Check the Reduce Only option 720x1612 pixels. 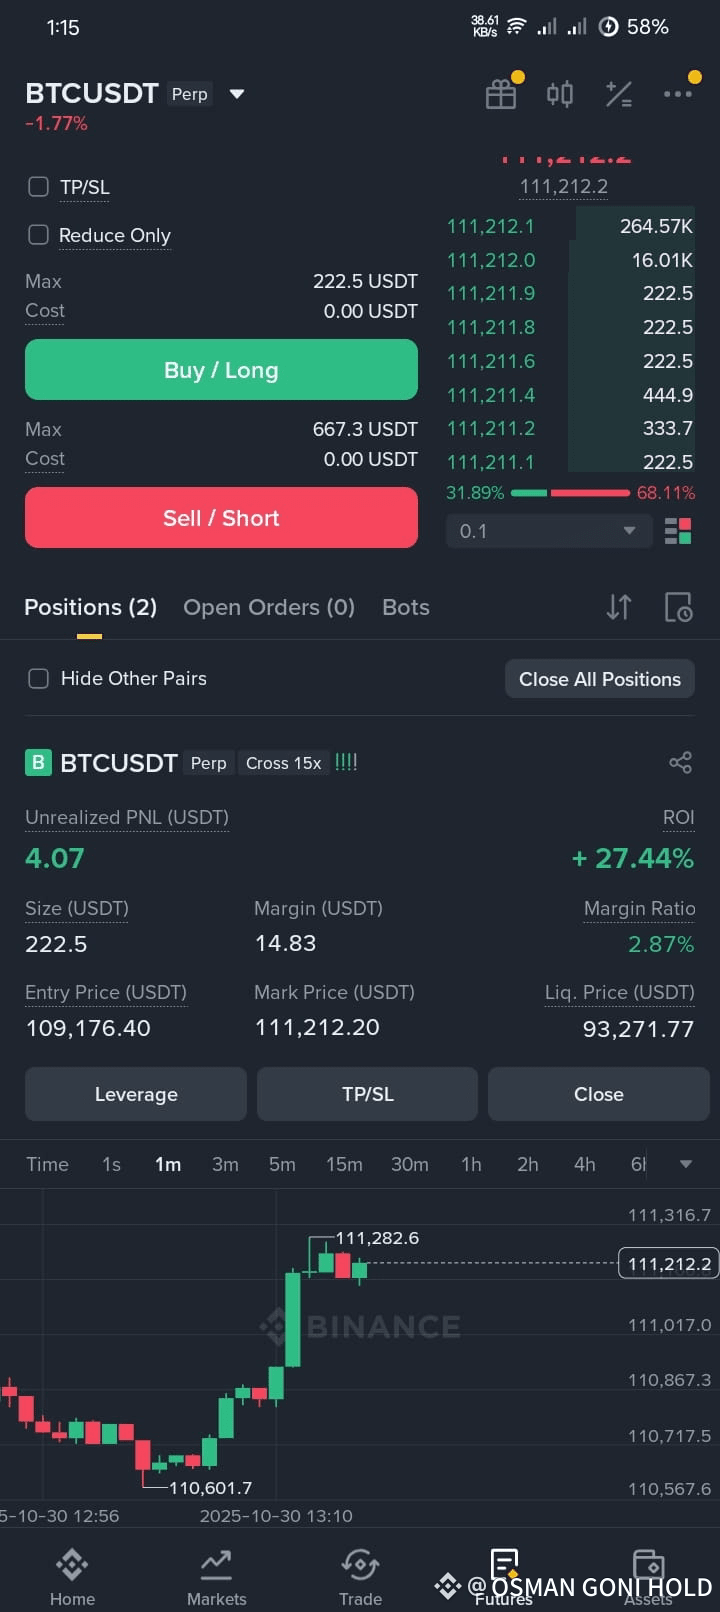pos(38,235)
